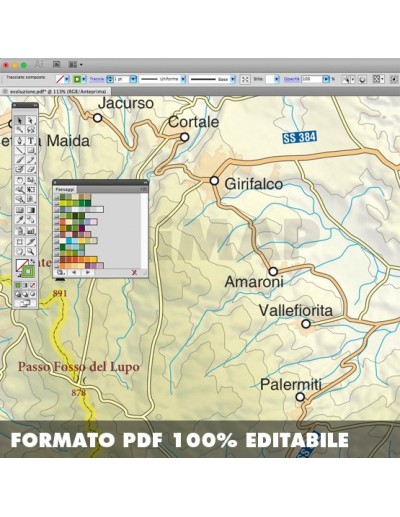The height and width of the screenshot is (517, 400).
Task: Open the Arrange Documents dropdown
Action: [x=75, y=65]
